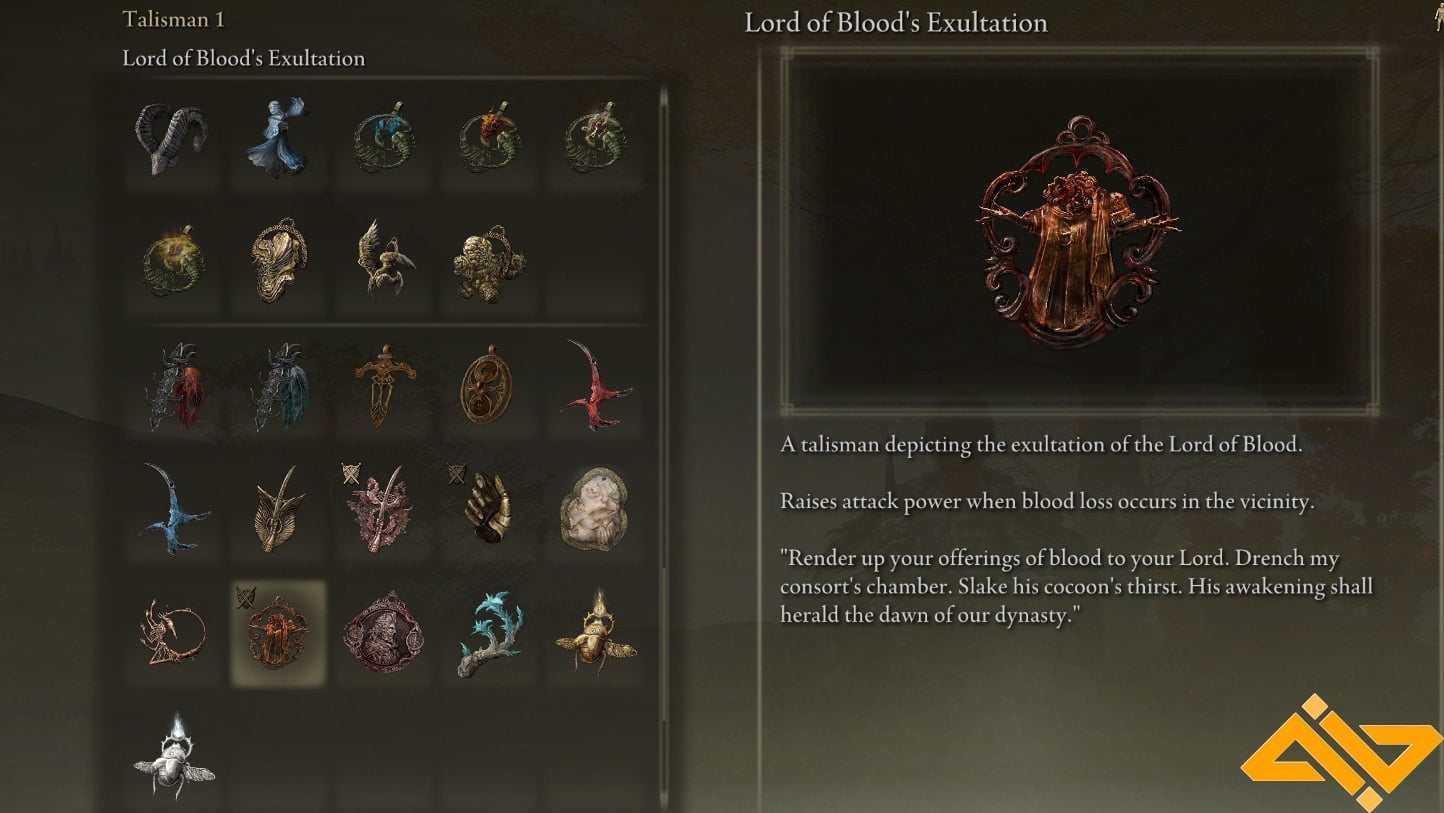The width and height of the screenshot is (1444, 813).
Task: Select the silver scarab talisman
Action: (174, 756)
